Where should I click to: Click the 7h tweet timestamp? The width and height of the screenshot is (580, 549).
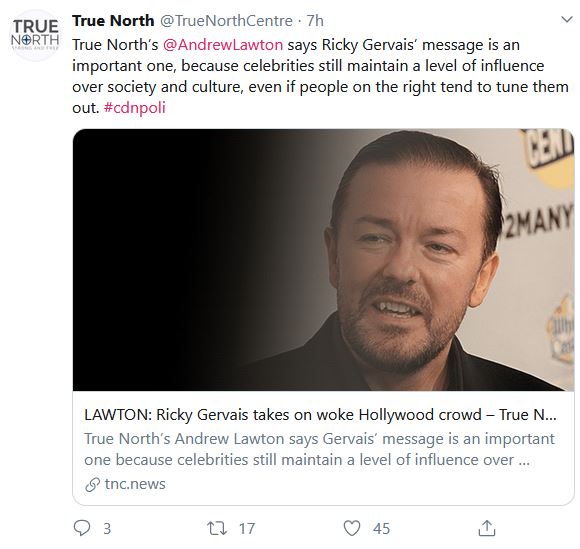click(x=315, y=21)
